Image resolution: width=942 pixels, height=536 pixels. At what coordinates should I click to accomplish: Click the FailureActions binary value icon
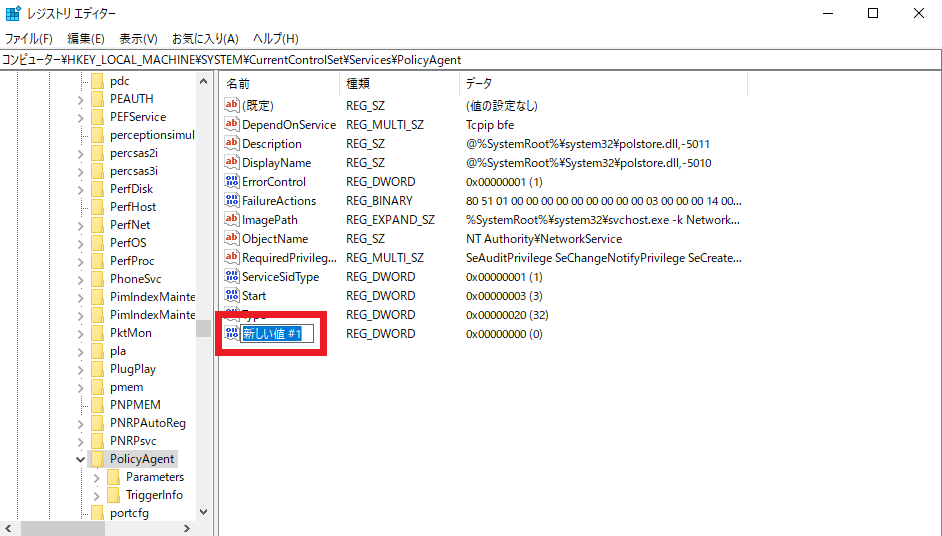click(232, 200)
